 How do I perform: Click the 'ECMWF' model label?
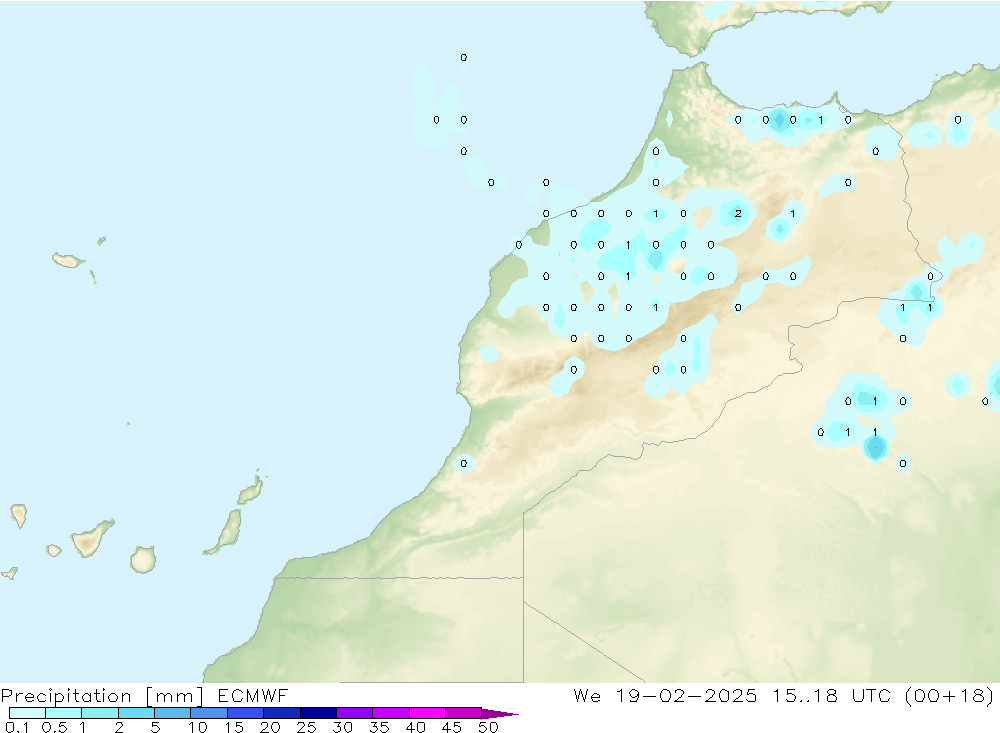pos(253,695)
